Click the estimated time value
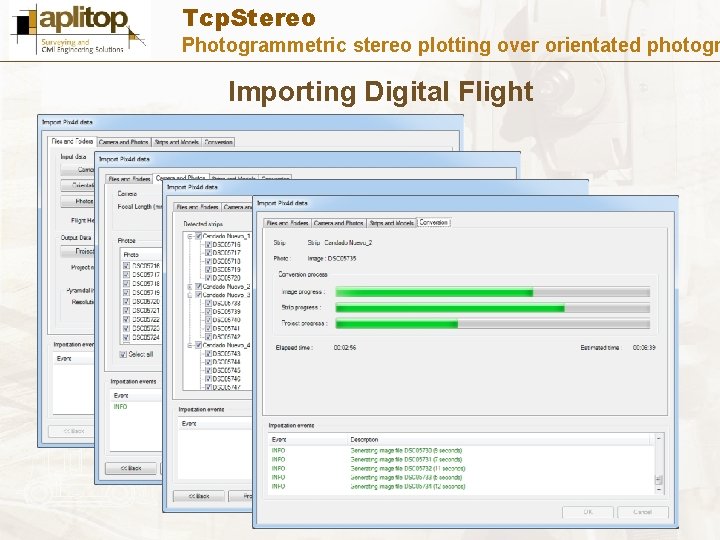This screenshot has width=720, height=540. 644,348
